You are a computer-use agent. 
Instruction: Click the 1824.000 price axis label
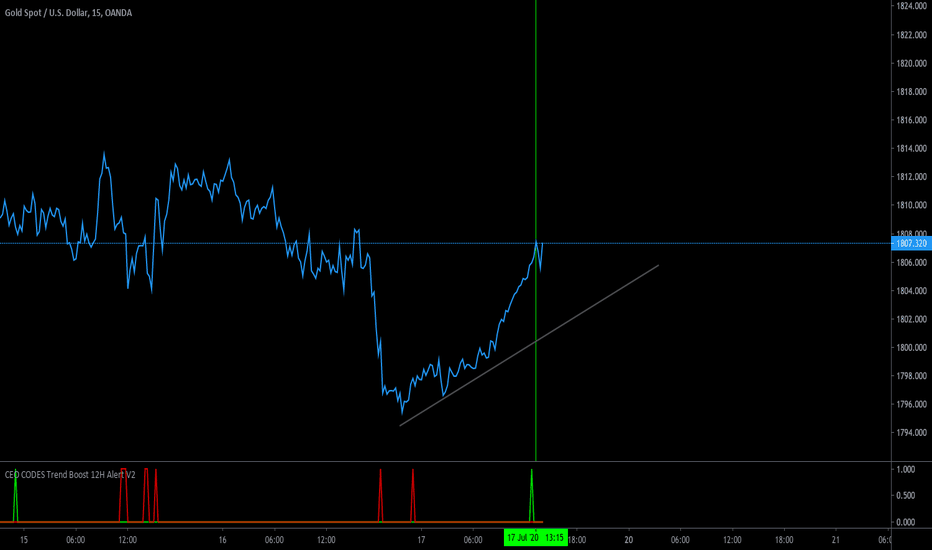pyautogui.click(x=912, y=6)
